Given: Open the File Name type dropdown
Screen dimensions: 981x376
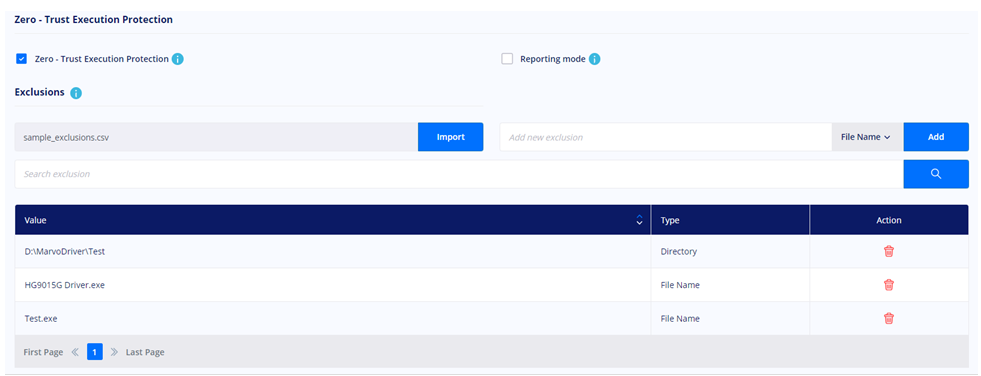Looking at the screenshot, I should (867, 137).
